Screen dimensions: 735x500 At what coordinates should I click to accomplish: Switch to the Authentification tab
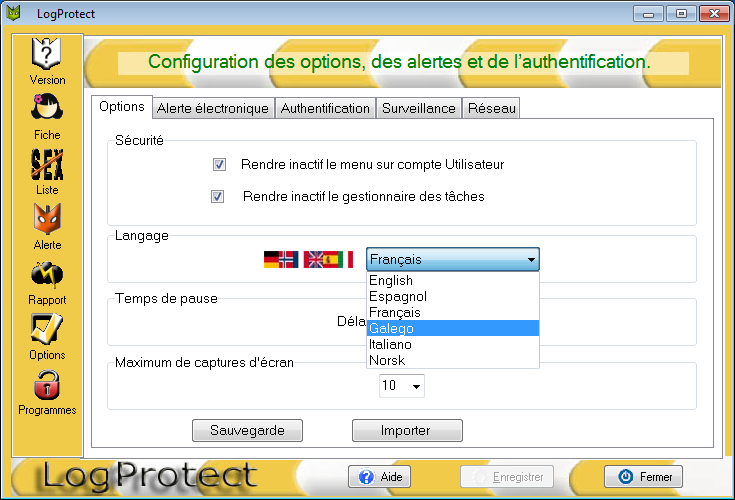[x=325, y=108]
